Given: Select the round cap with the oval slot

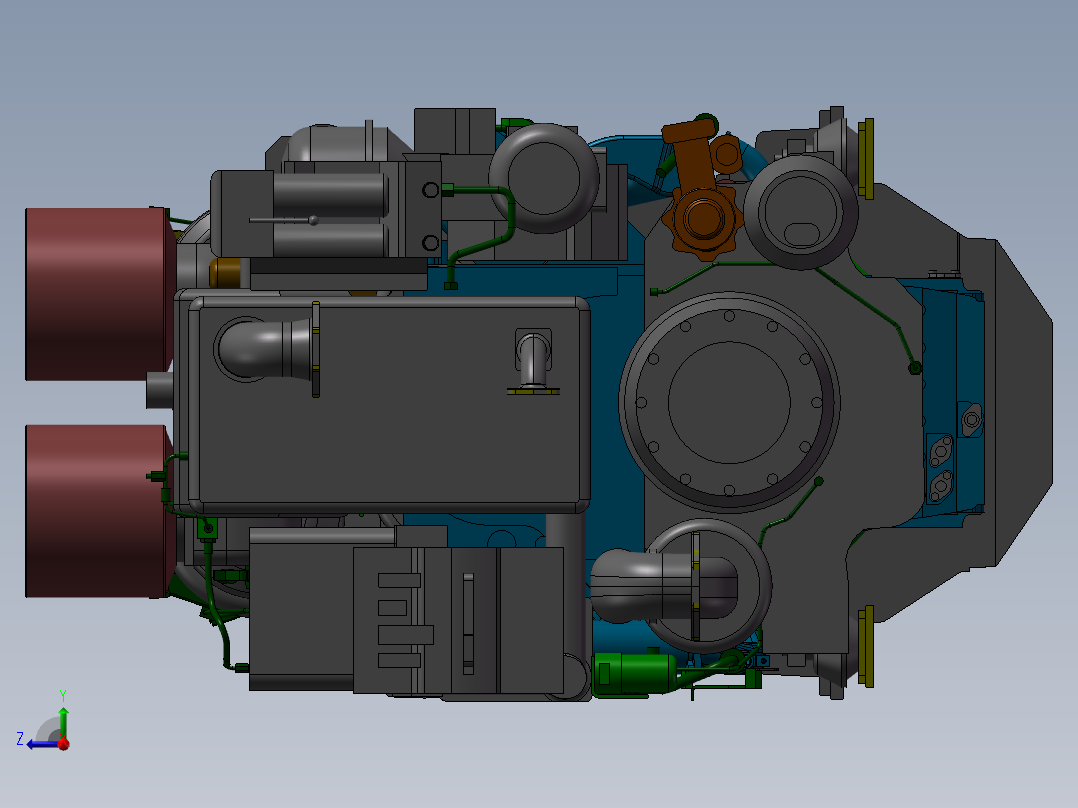Looking at the screenshot, I should pyautogui.click(x=801, y=212).
